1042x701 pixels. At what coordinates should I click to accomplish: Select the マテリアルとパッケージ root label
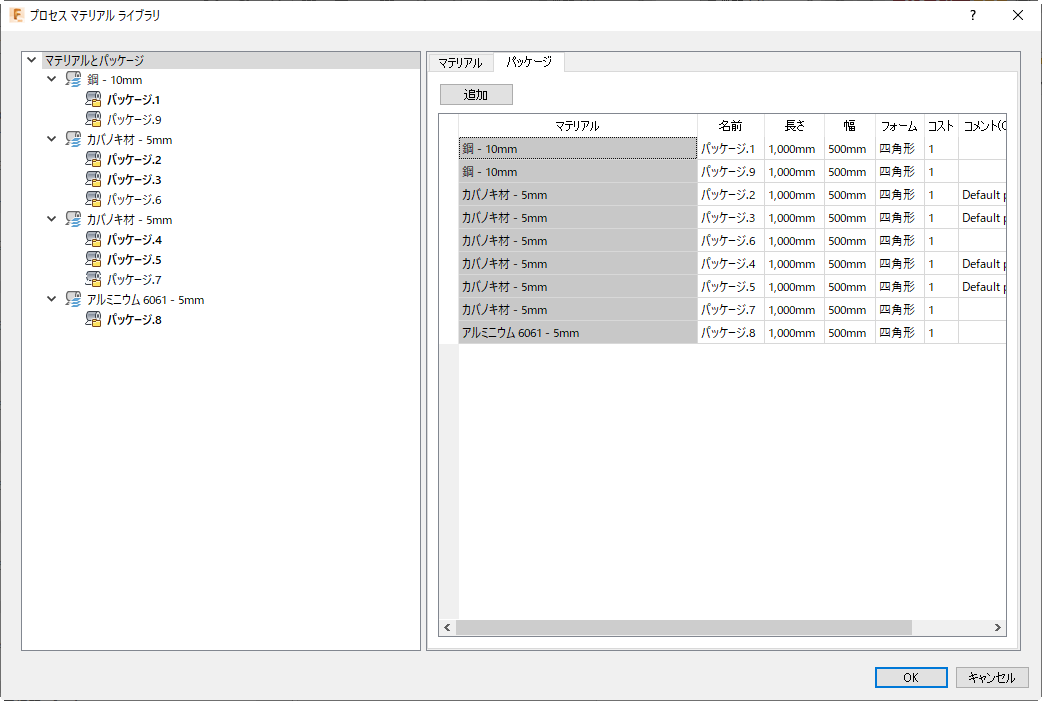coord(94,60)
